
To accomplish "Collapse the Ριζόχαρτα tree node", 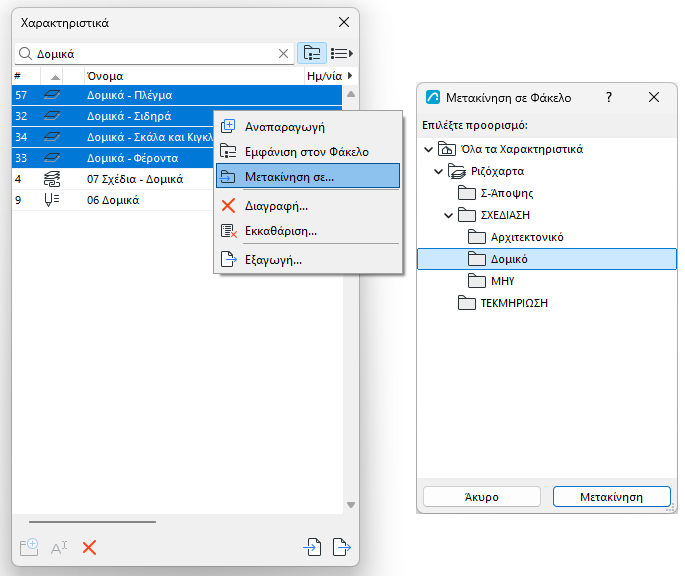I will [x=438, y=172].
